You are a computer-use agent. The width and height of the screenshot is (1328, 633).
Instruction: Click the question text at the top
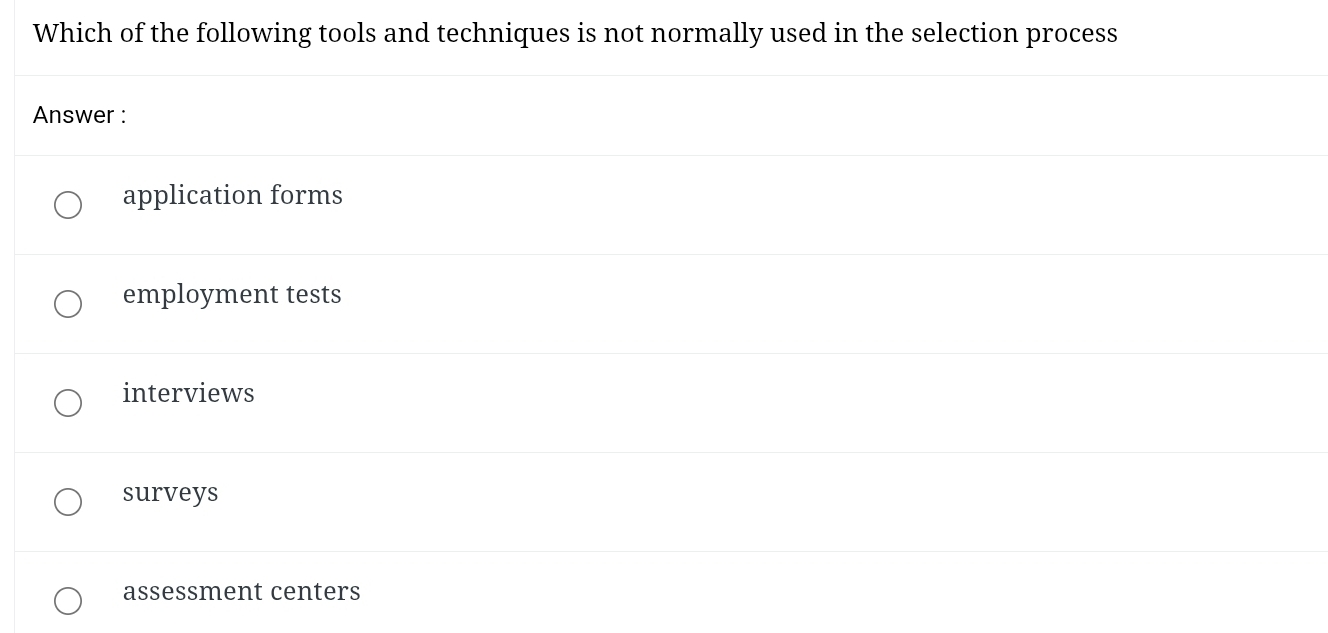575,33
